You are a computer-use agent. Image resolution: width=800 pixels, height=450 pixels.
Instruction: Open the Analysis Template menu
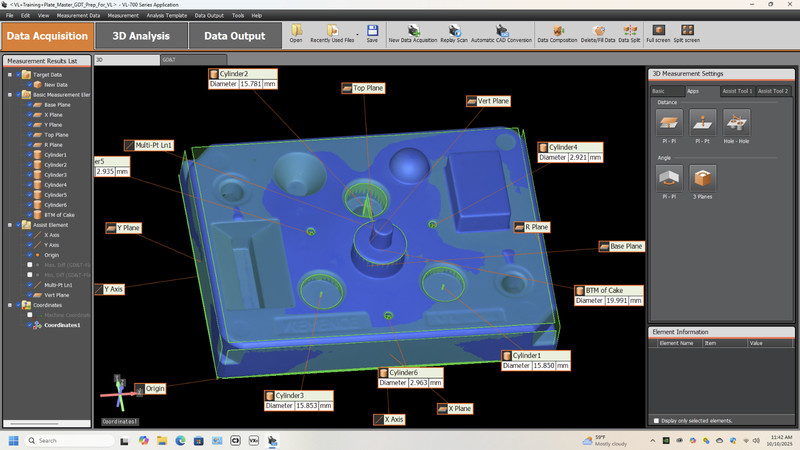tap(167, 16)
